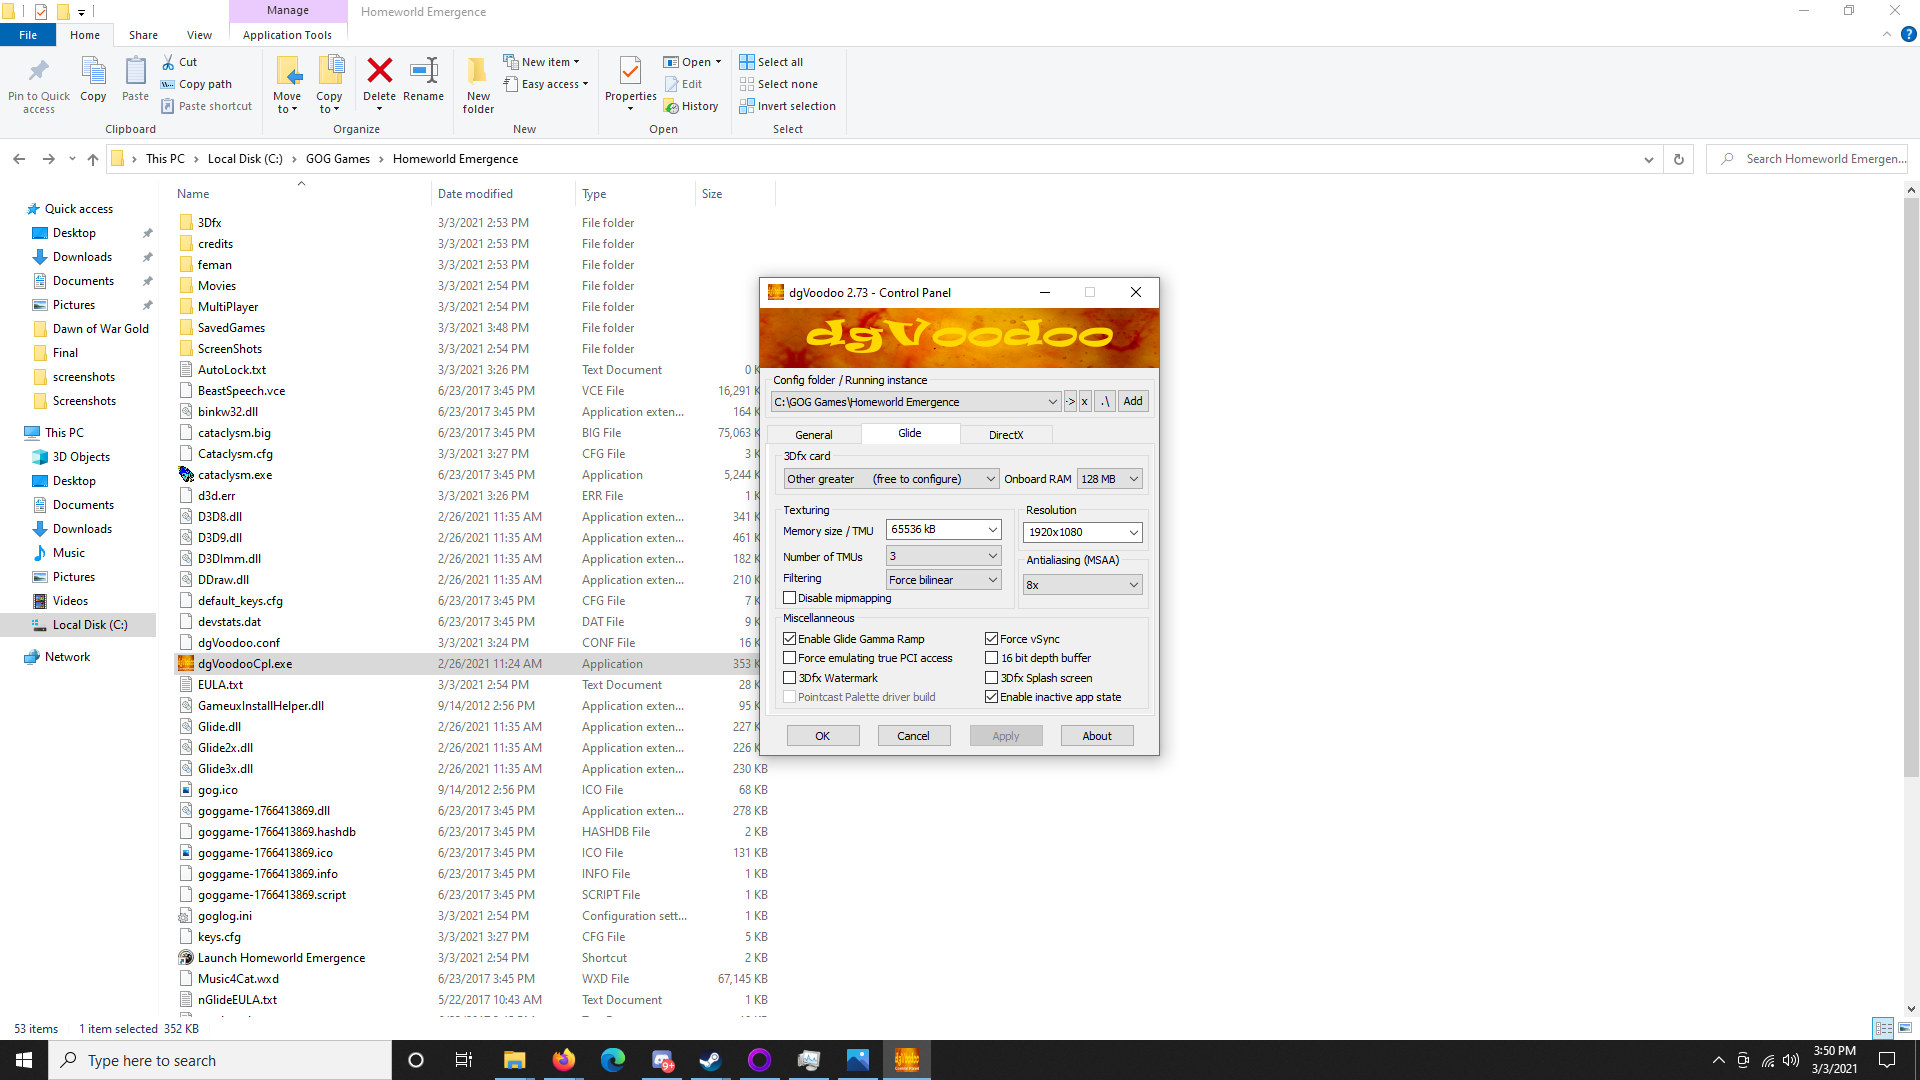Open Downloads under Quick access
This screenshot has height=1080, width=1920.
coord(82,257)
